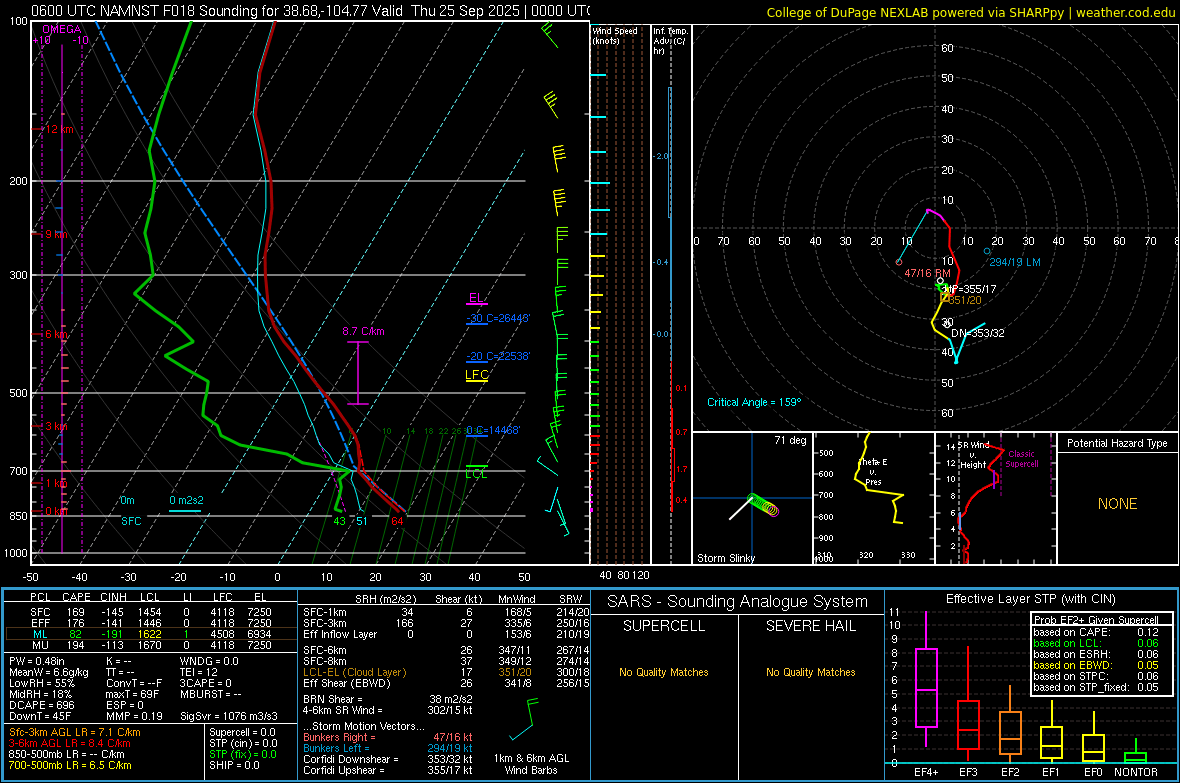Click the based on CAPE: 0.12 line
The image size is (1180, 783).
[1096, 632]
